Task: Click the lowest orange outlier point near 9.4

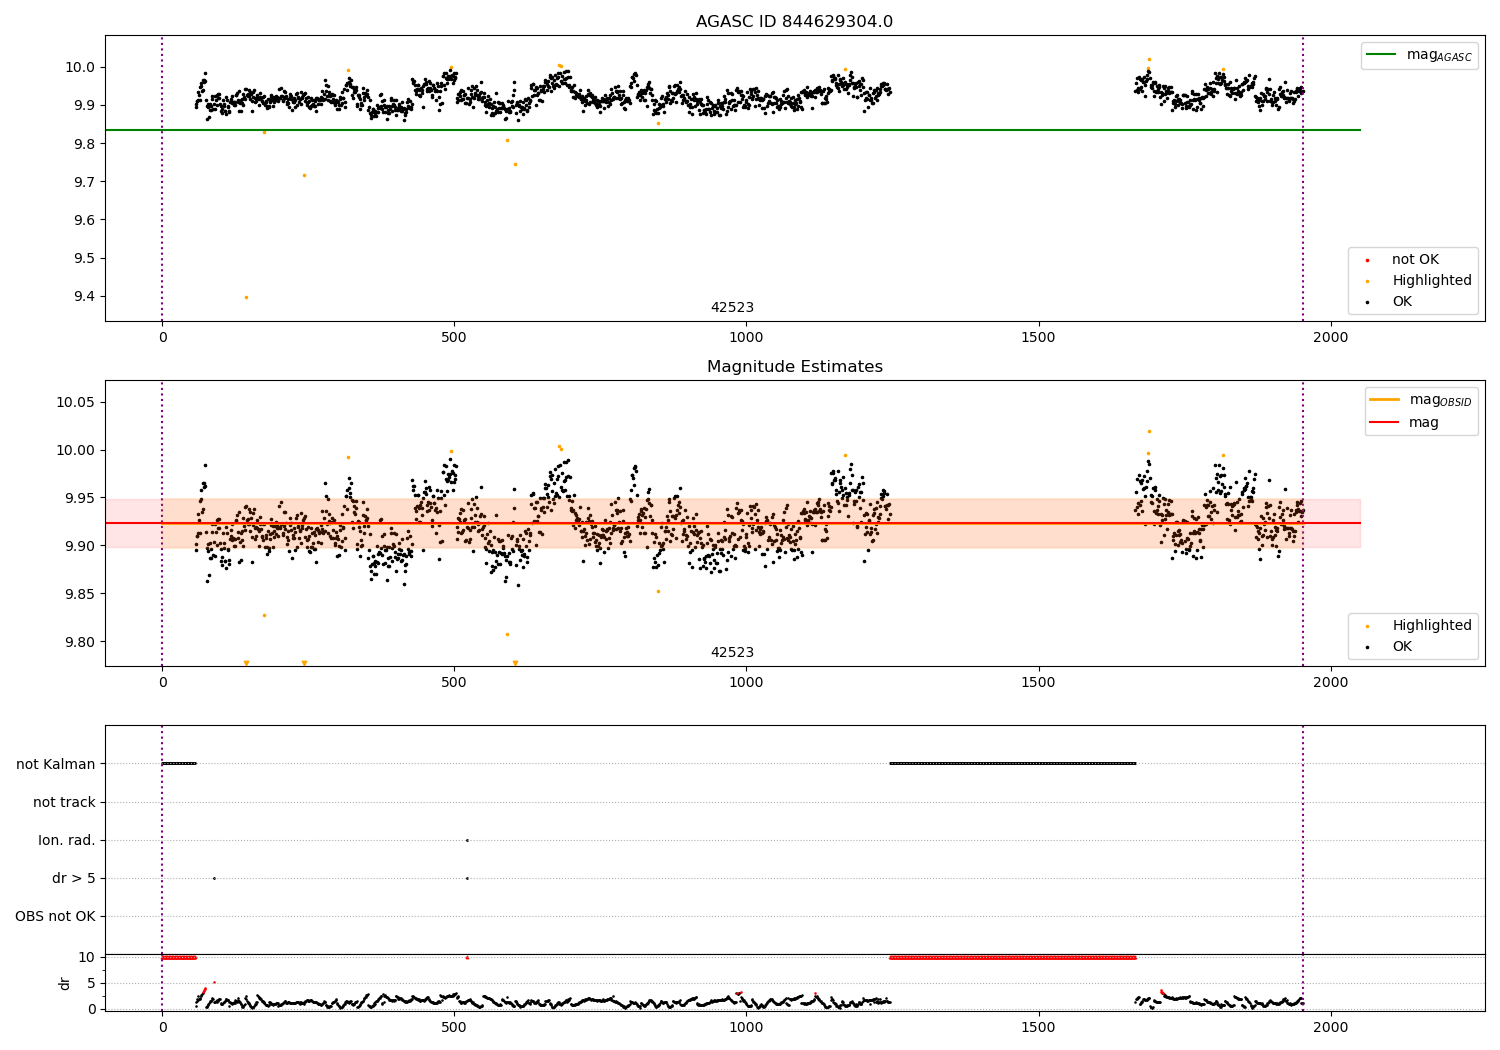Action: point(246,297)
